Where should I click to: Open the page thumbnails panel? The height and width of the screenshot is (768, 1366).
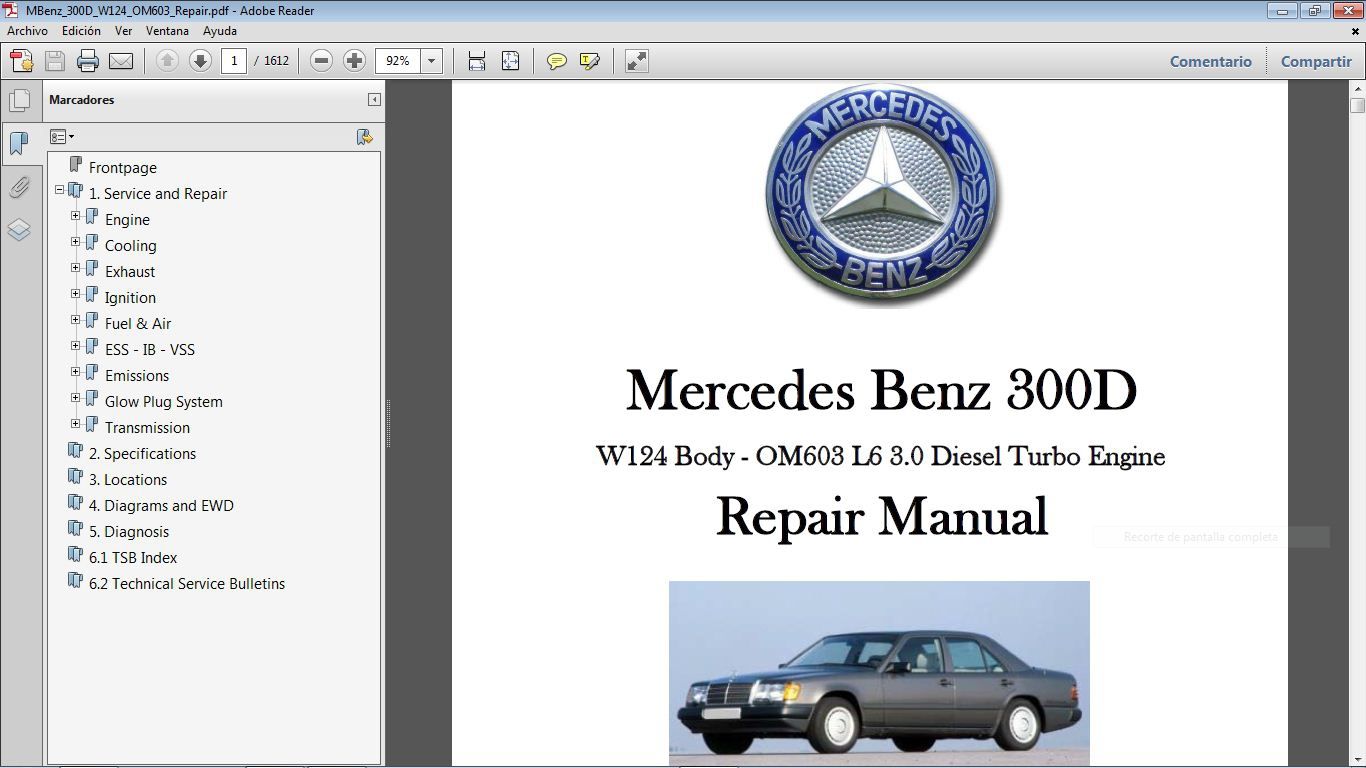click(19, 100)
